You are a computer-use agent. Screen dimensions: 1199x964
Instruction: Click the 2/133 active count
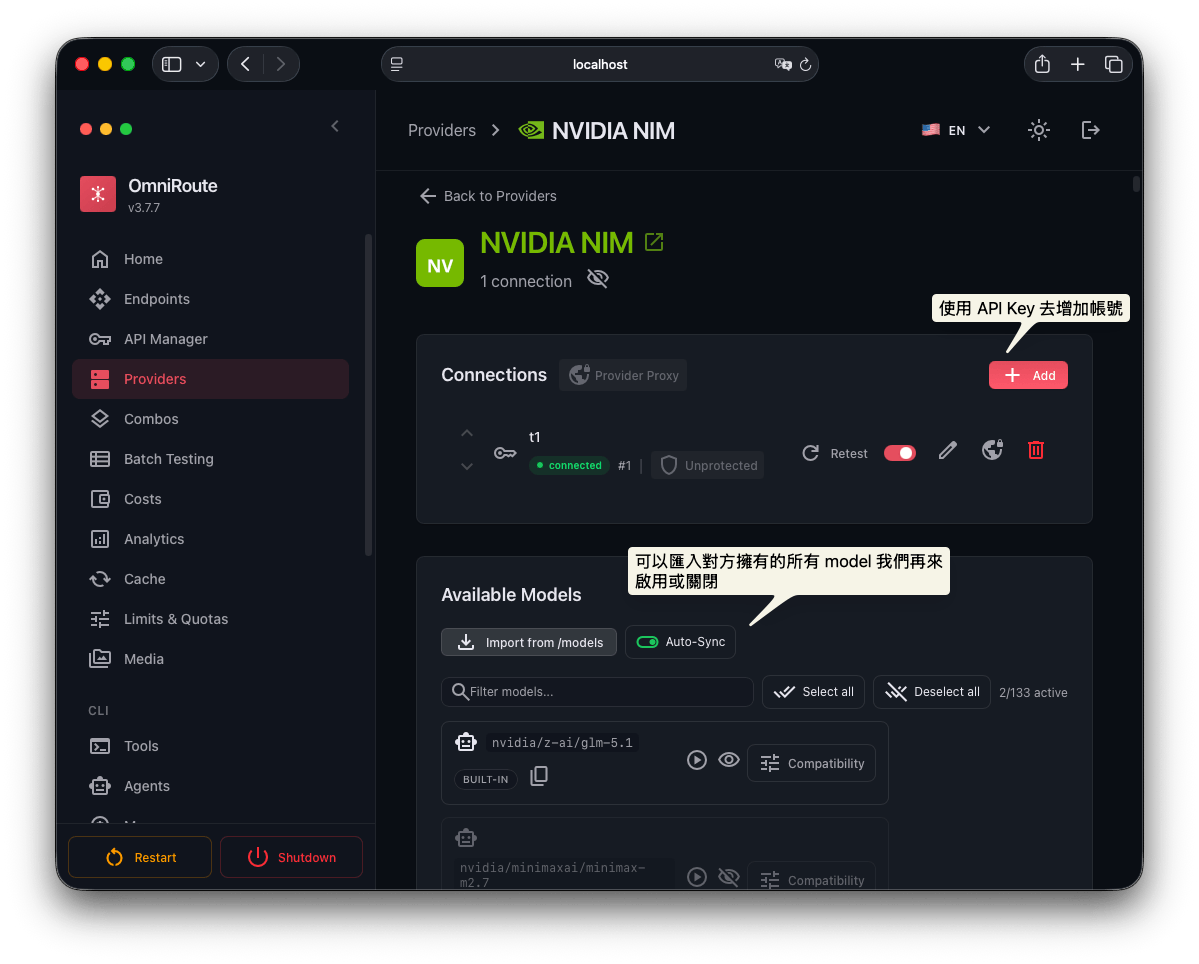point(1033,693)
